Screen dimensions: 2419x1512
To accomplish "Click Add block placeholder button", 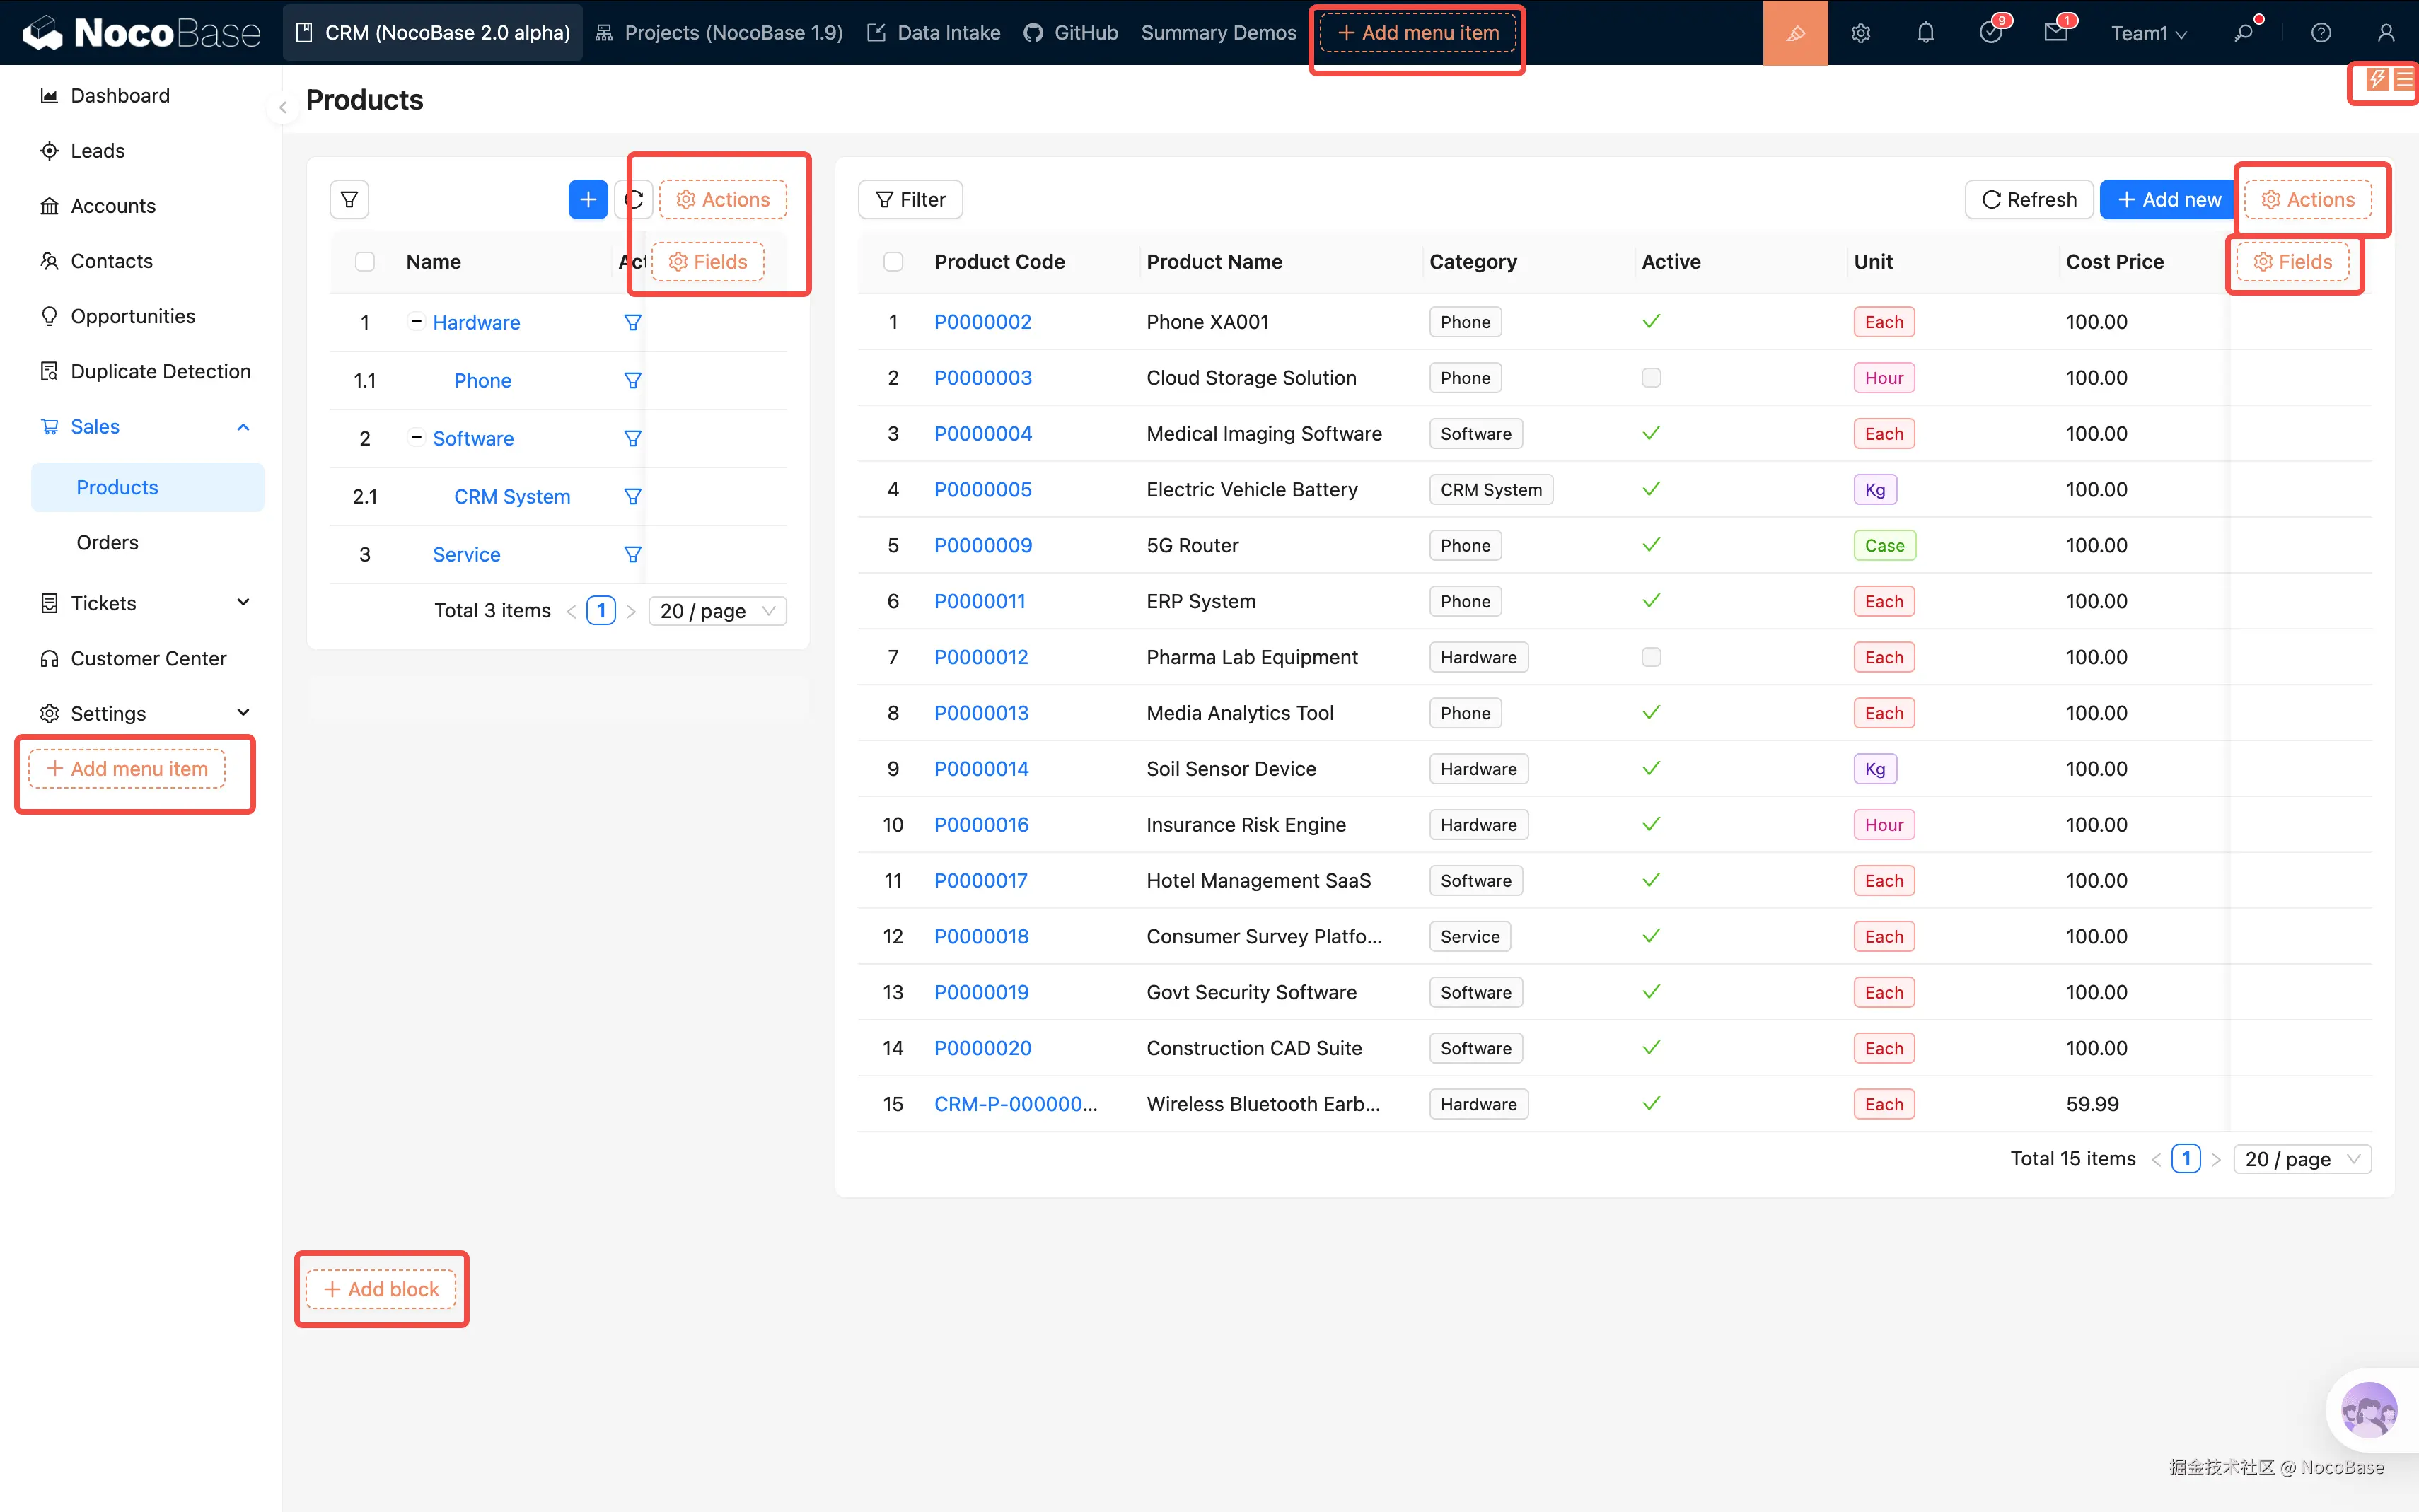I will [x=381, y=1289].
